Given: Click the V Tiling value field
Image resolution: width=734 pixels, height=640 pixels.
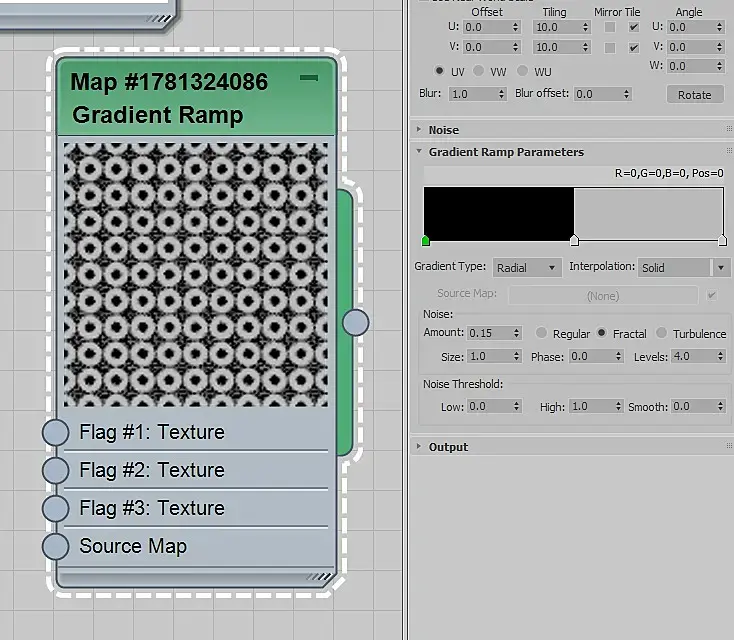Looking at the screenshot, I should [x=557, y=47].
